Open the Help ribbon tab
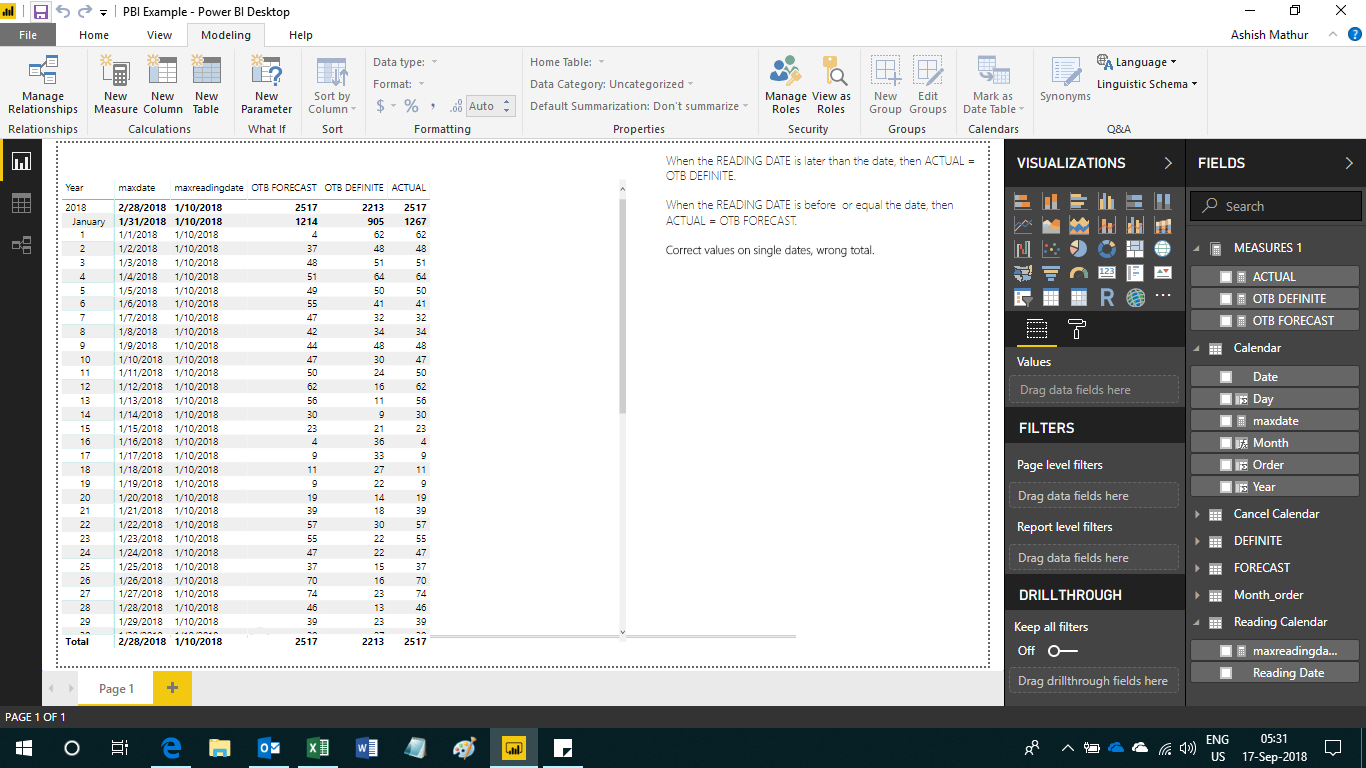The image size is (1366, 768). pos(301,35)
